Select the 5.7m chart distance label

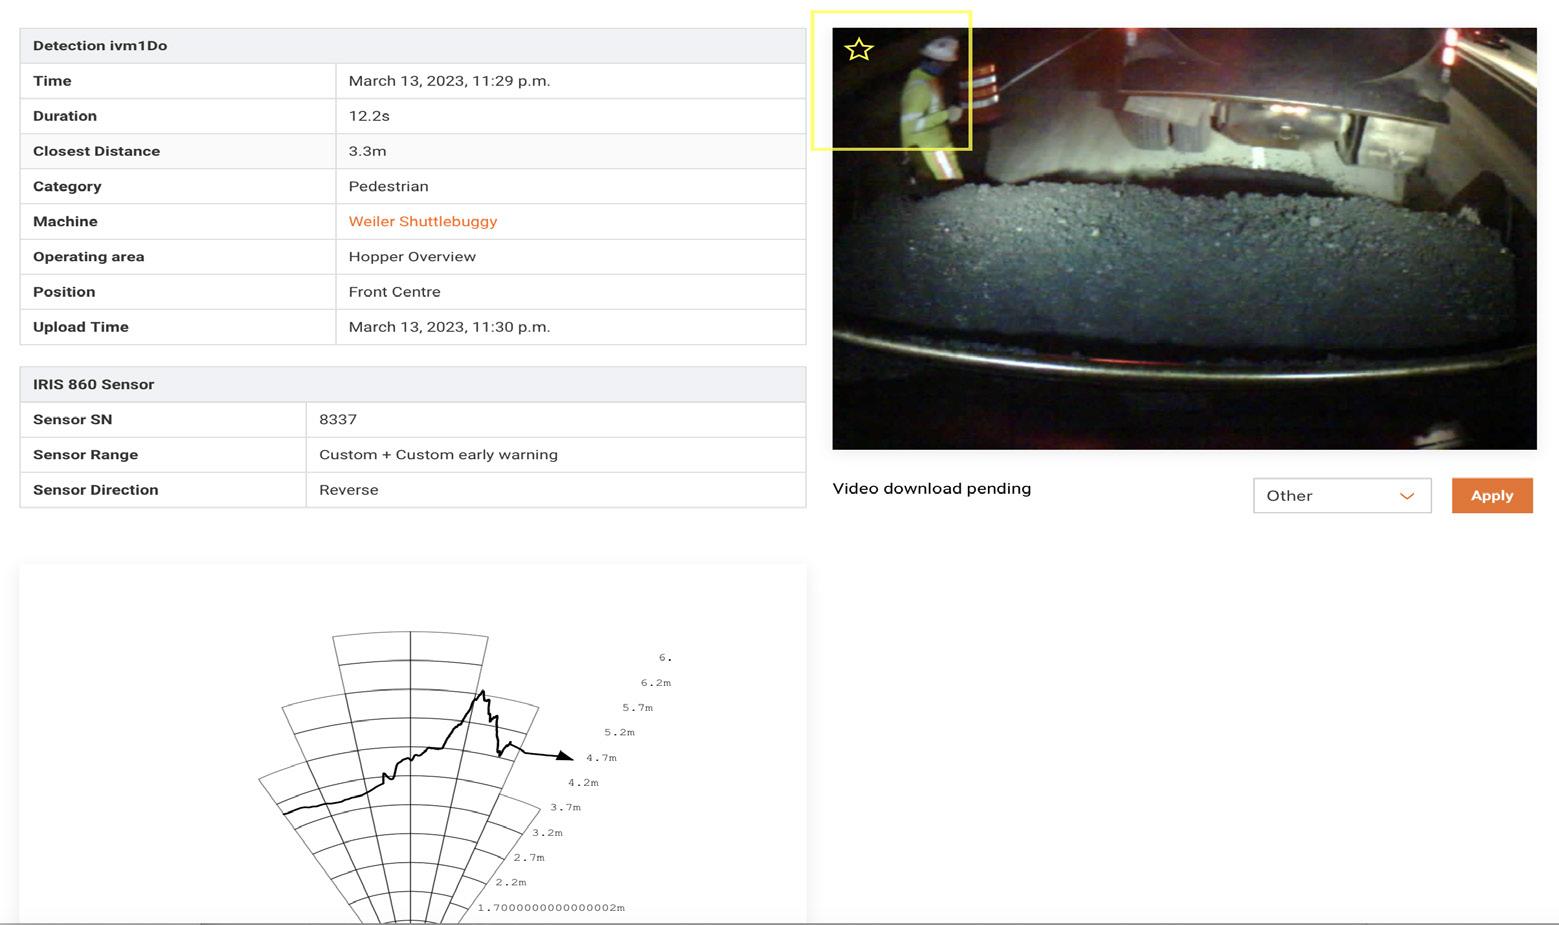pos(638,708)
